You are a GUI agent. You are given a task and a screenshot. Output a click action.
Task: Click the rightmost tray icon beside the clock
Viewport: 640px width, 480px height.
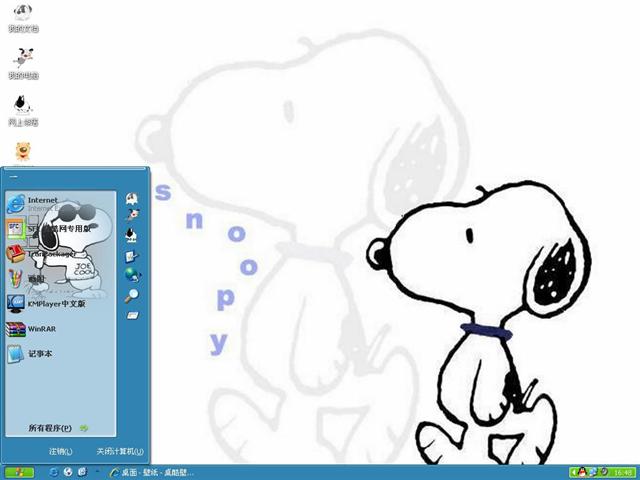pyautogui.click(x=604, y=472)
